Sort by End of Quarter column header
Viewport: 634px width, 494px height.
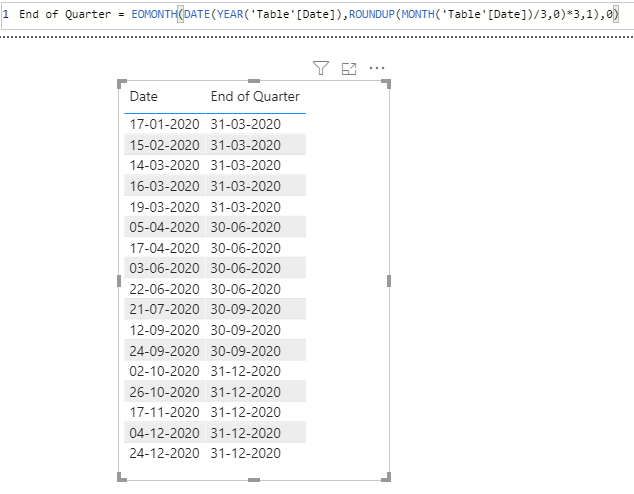(255, 97)
